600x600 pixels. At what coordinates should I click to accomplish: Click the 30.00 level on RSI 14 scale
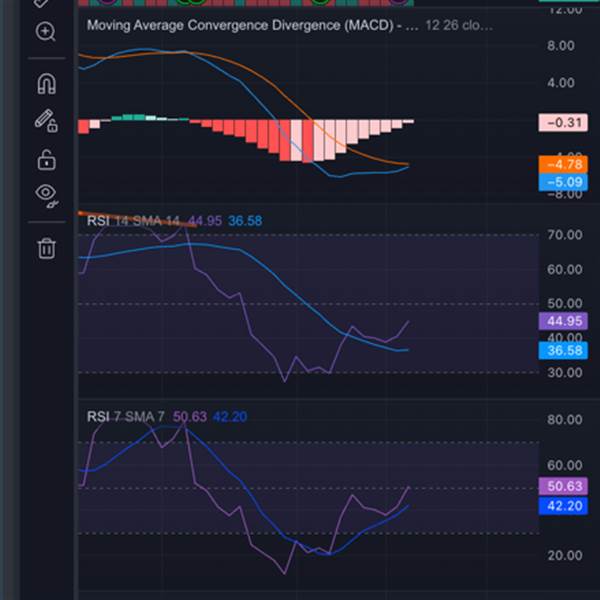[565, 373]
